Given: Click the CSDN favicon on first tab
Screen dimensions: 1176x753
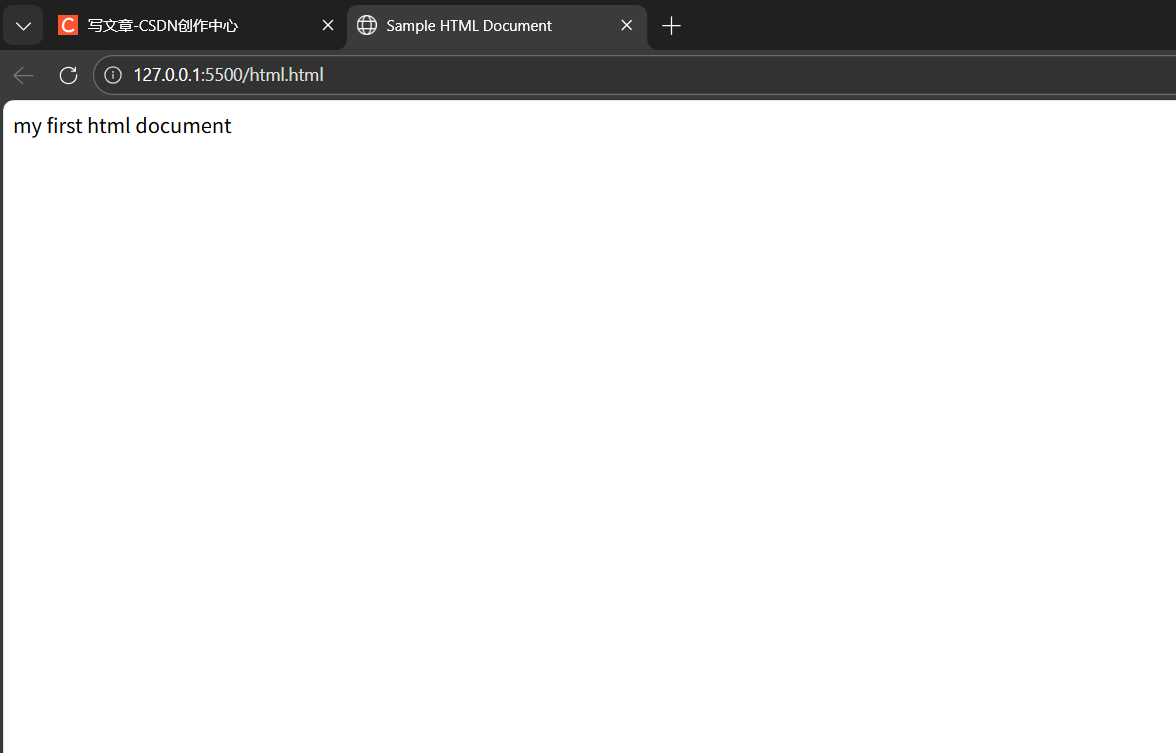Looking at the screenshot, I should (x=68, y=26).
